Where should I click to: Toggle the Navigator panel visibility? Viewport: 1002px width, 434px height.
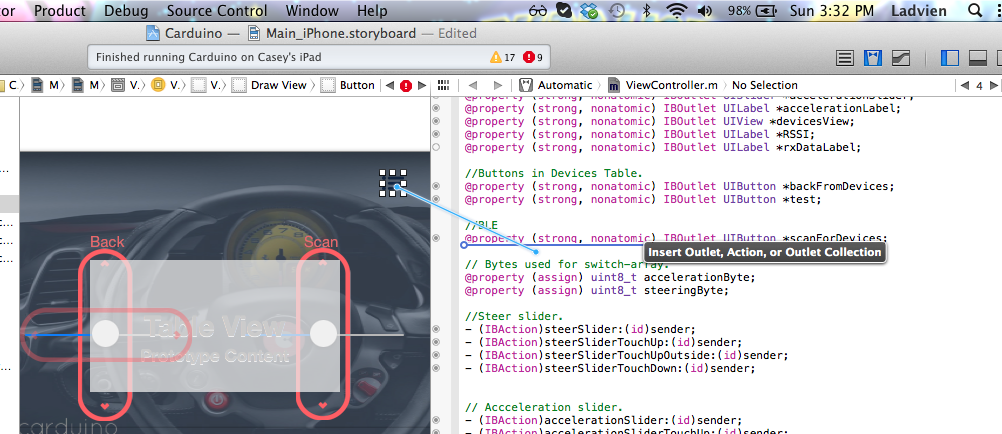(x=949, y=58)
